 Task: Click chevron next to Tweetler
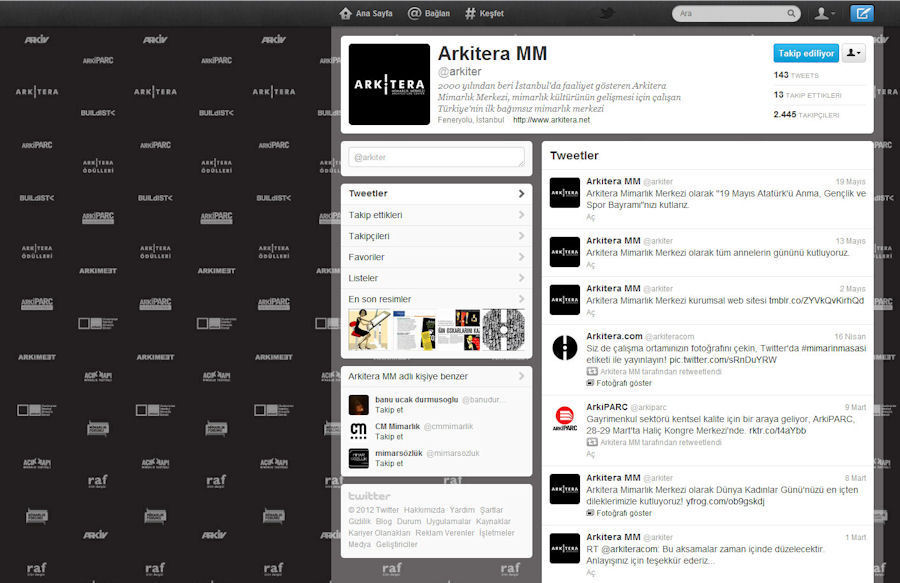tap(521, 194)
